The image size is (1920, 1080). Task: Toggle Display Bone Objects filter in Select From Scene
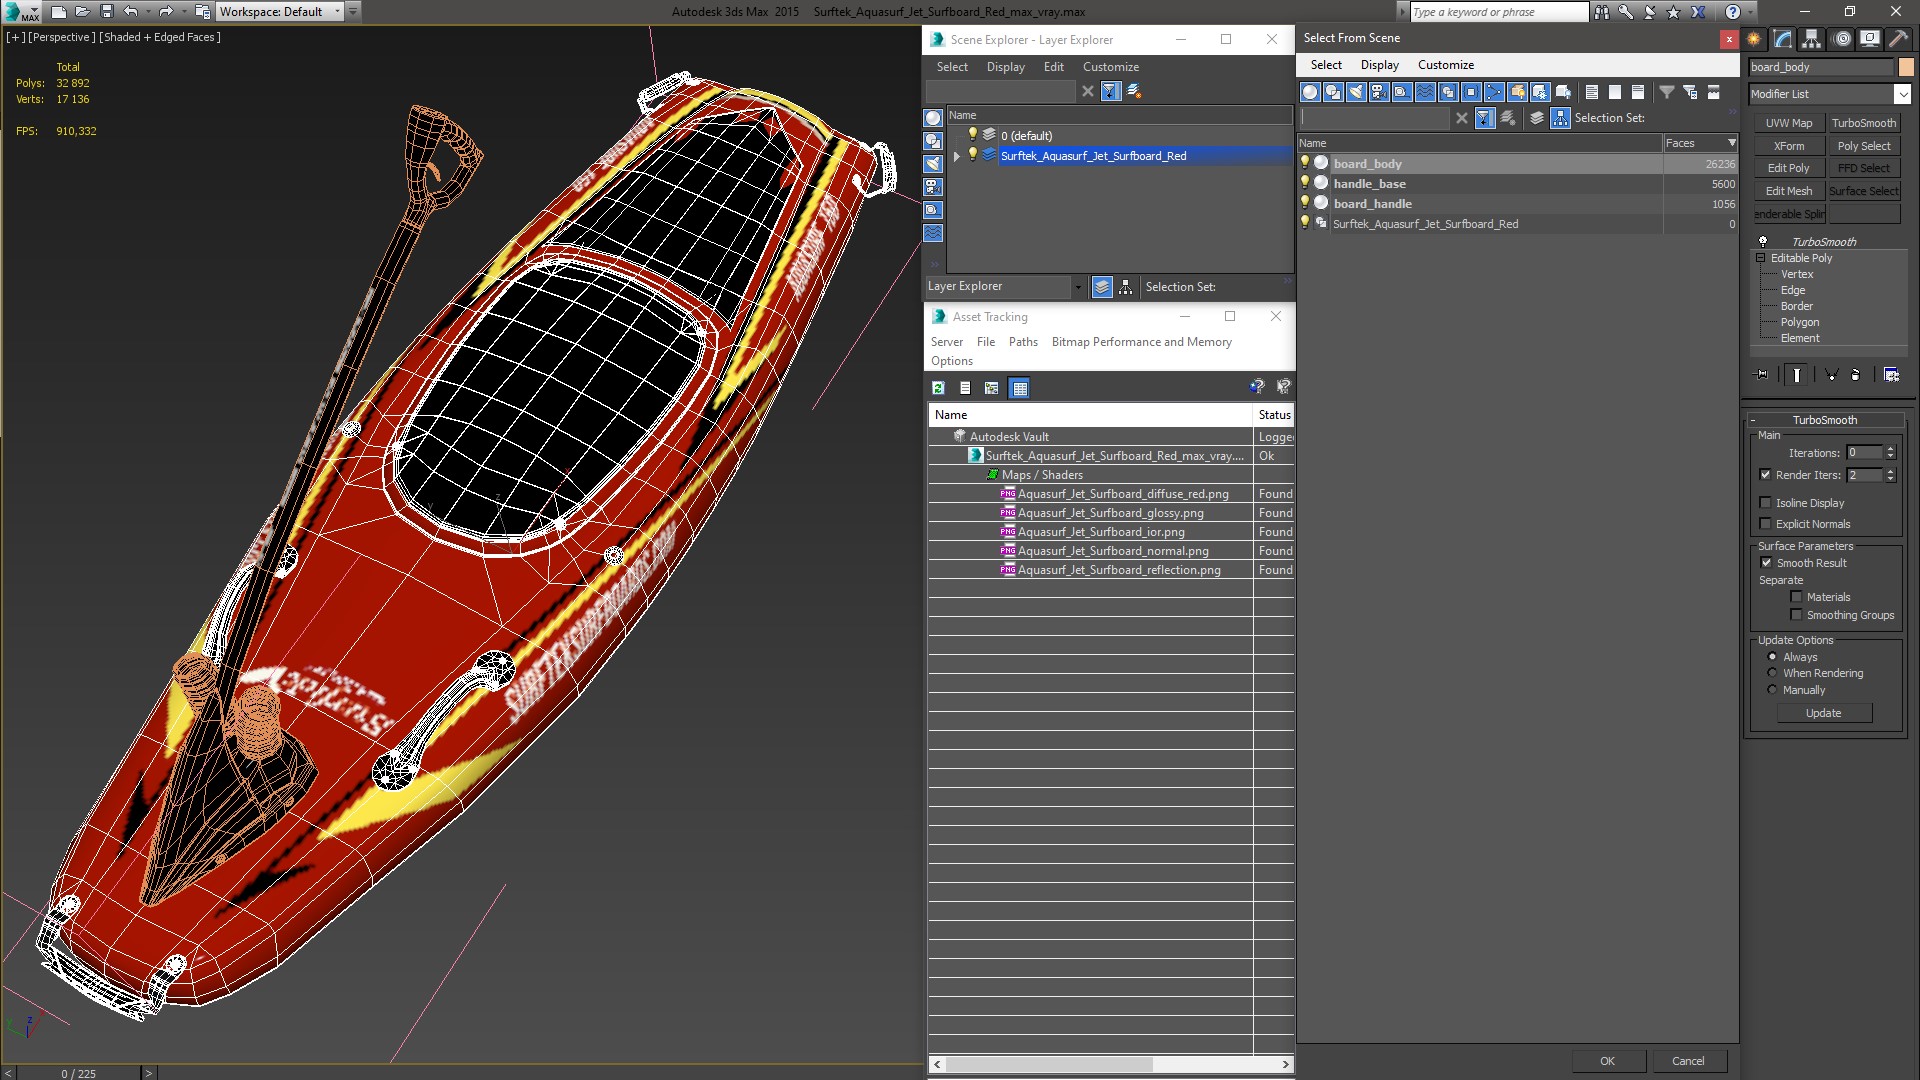[1494, 92]
